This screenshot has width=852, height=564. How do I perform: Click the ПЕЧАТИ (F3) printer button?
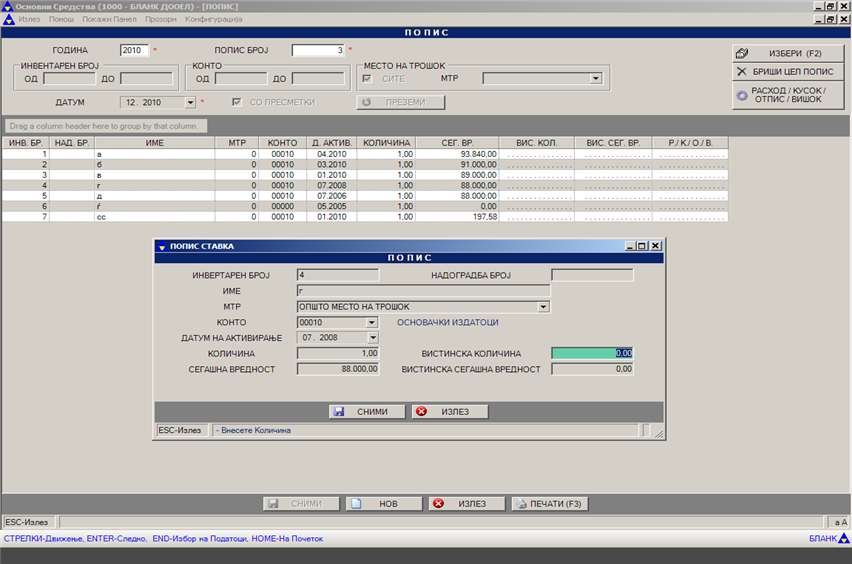click(x=549, y=504)
